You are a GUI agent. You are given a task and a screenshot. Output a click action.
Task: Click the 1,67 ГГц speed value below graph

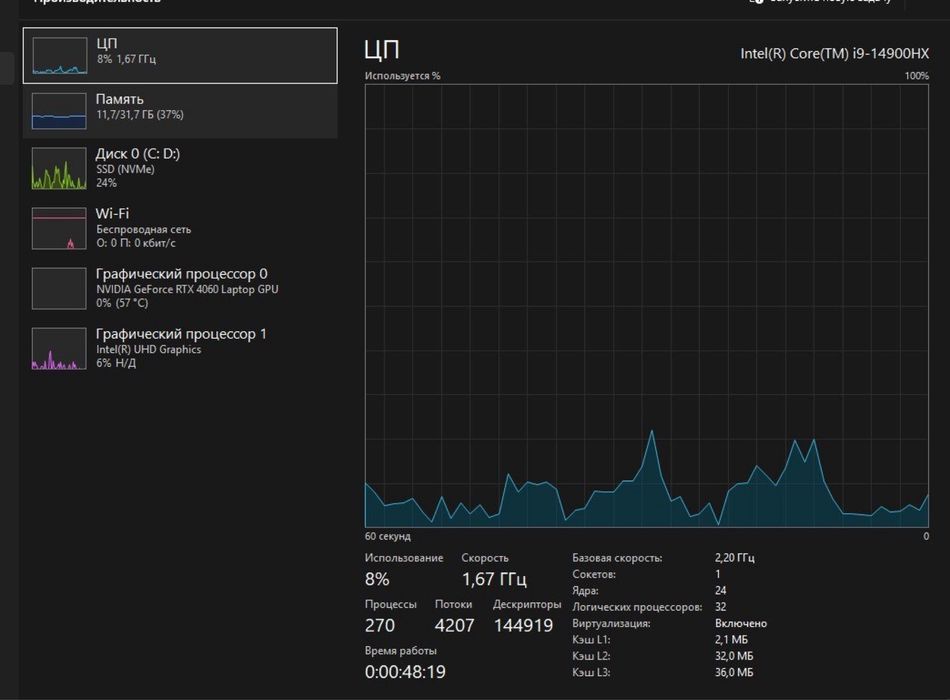click(x=494, y=579)
